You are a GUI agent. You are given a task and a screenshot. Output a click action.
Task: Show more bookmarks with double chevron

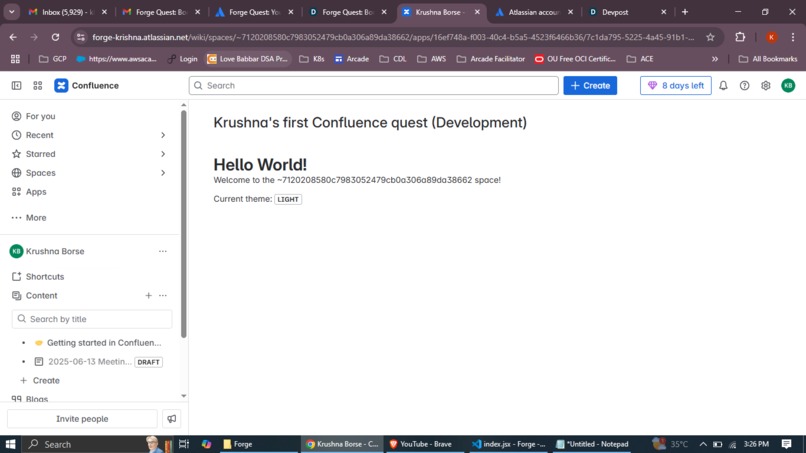coord(715,59)
